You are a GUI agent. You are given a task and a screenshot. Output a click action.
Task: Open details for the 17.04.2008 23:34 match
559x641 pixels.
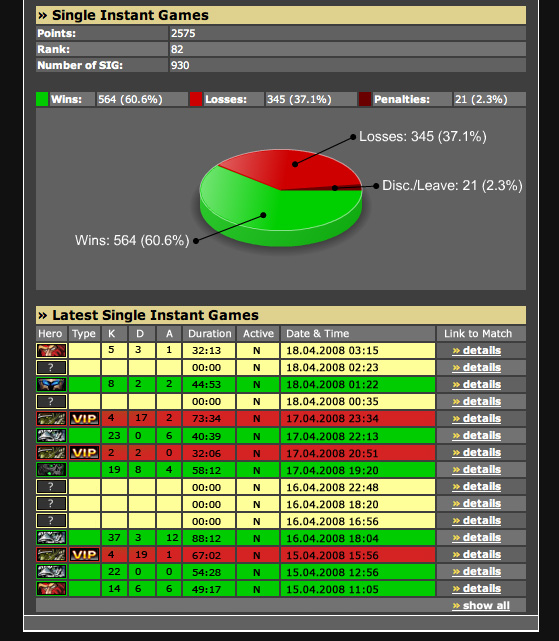click(476, 419)
